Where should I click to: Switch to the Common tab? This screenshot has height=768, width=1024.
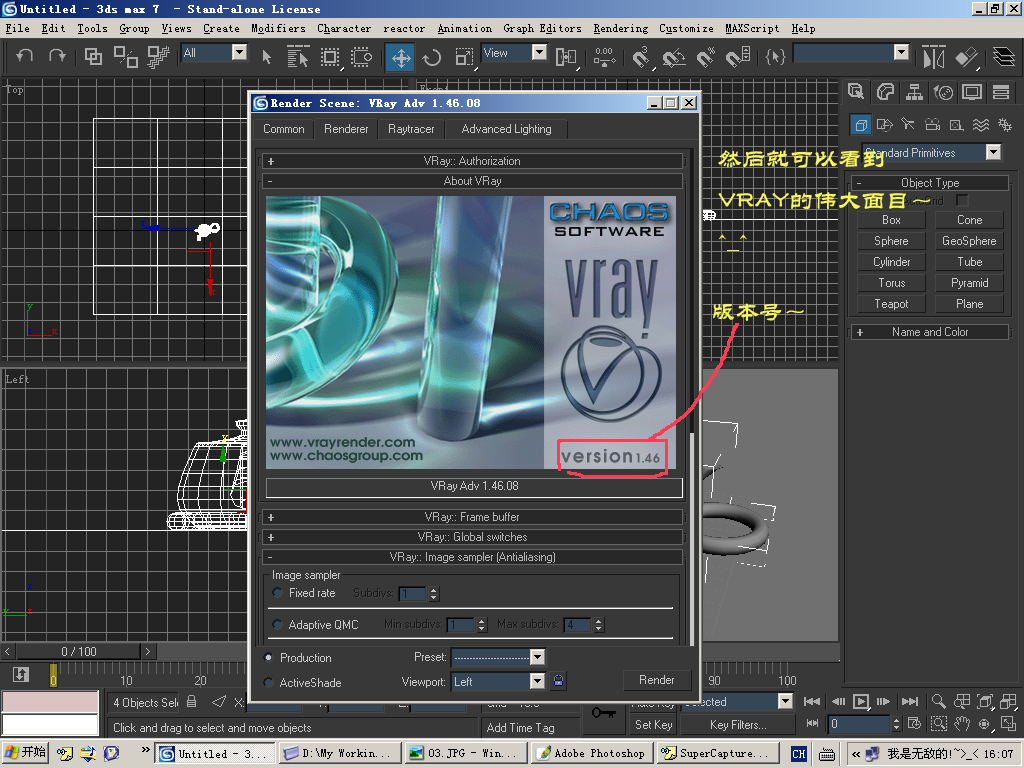click(283, 129)
